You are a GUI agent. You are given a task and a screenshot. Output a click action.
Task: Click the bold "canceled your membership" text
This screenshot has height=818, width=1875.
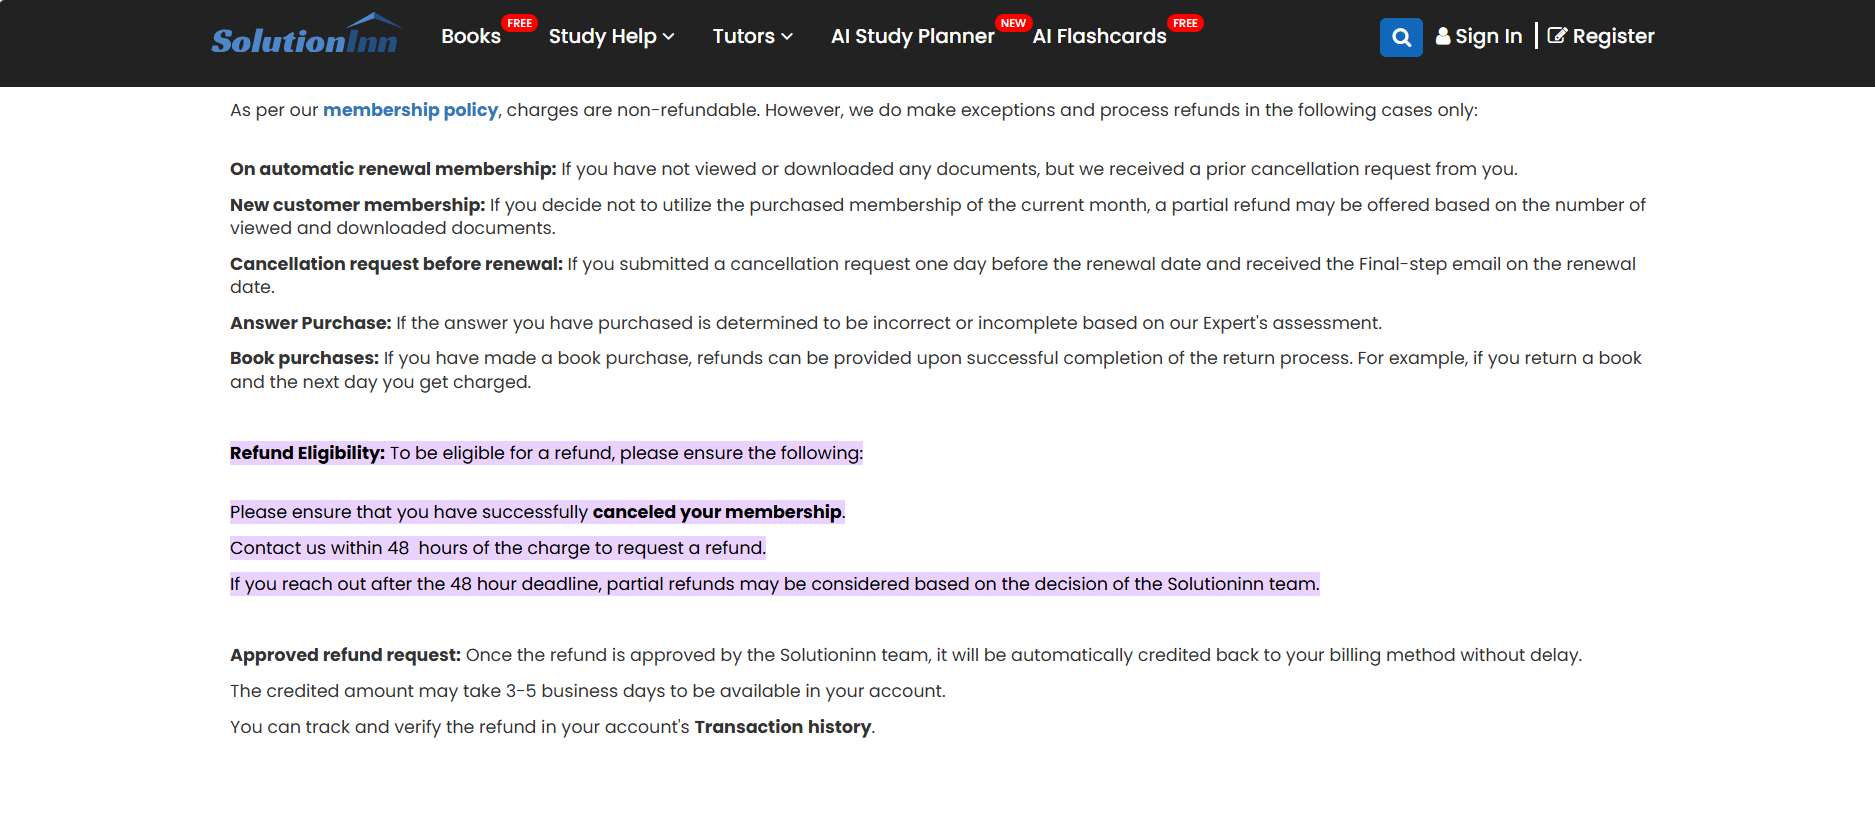[717, 512]
